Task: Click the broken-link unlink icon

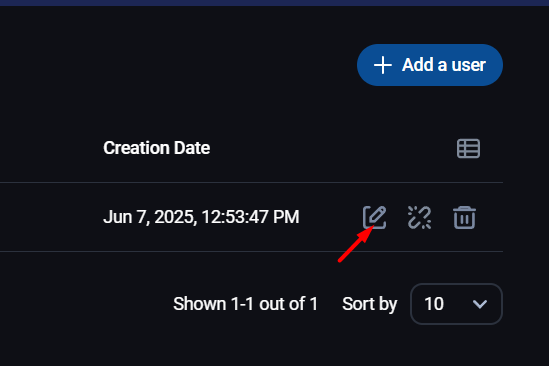Action: [x=419, y=217]
